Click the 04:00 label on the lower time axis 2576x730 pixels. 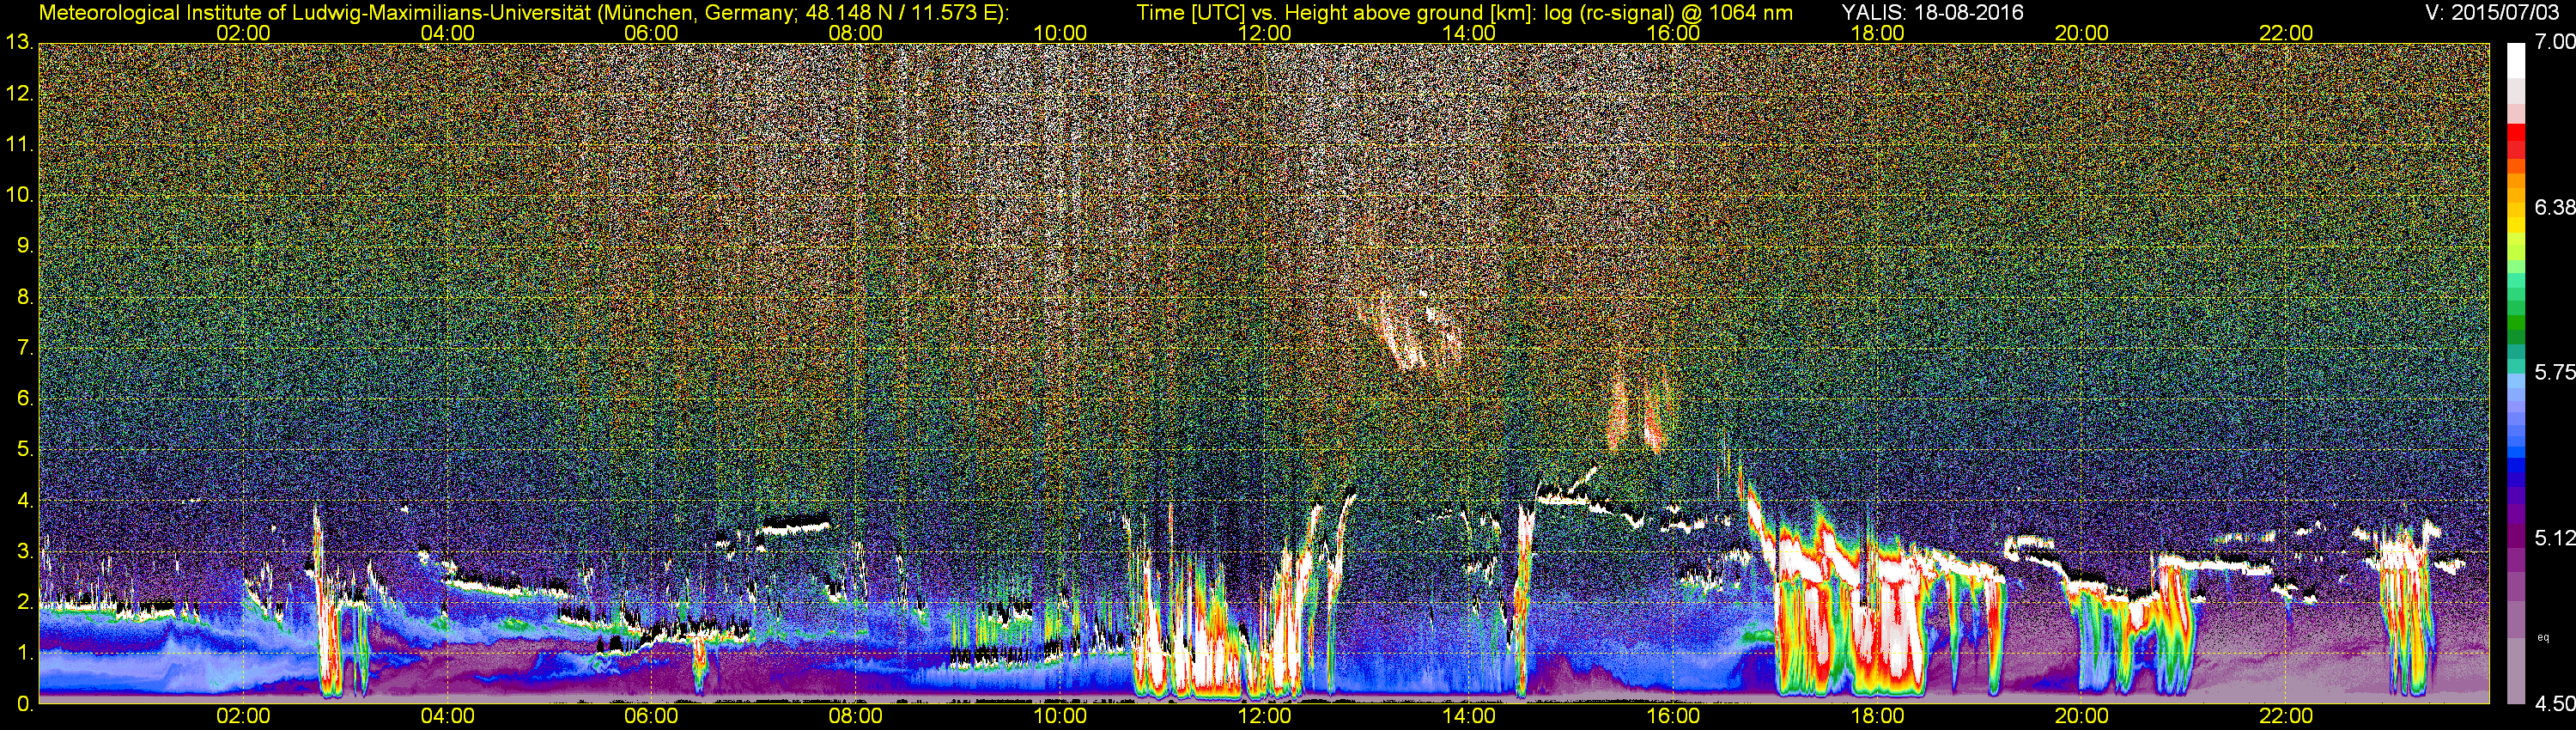click(447, 717)
